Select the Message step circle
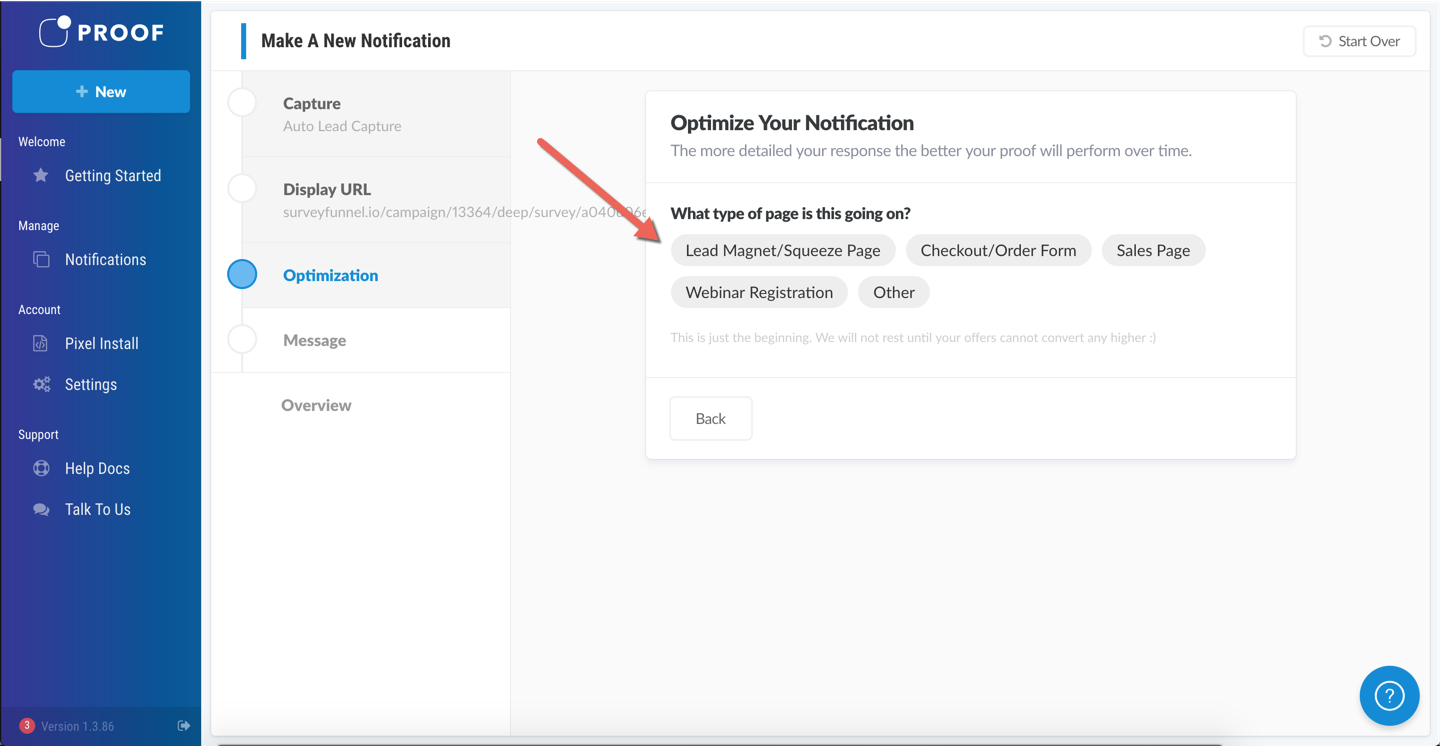The image size is (1441, 746). point(242,340)
